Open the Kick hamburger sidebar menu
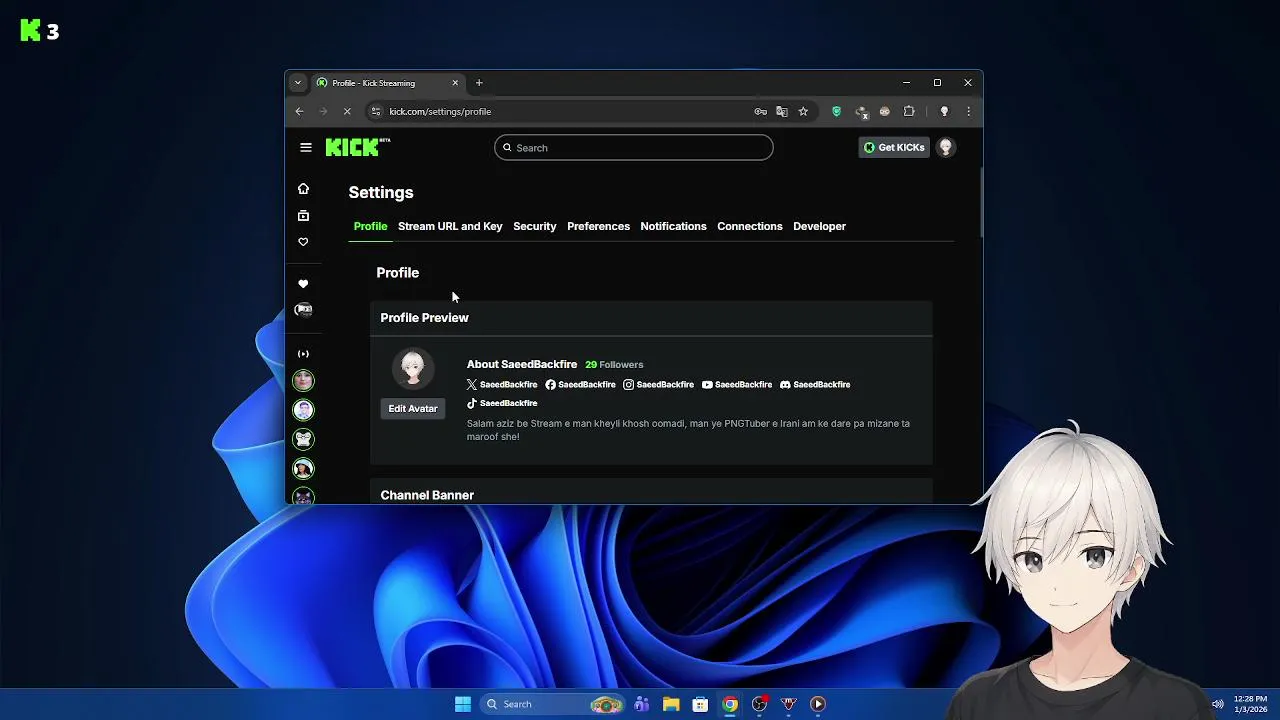This screenshot has width=1280, height=720. [x=306, y=147]
